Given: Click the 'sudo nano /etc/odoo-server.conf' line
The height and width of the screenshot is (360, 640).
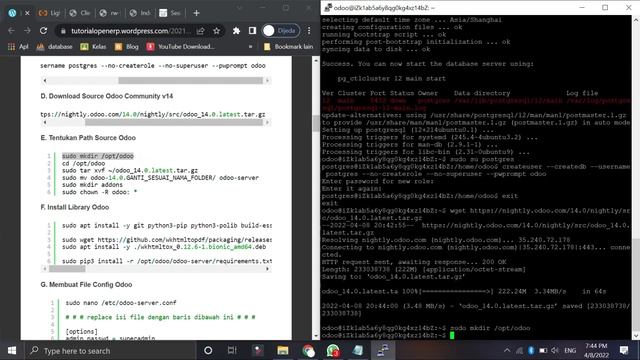Looking at the screenshot, I should pos(121,303).
